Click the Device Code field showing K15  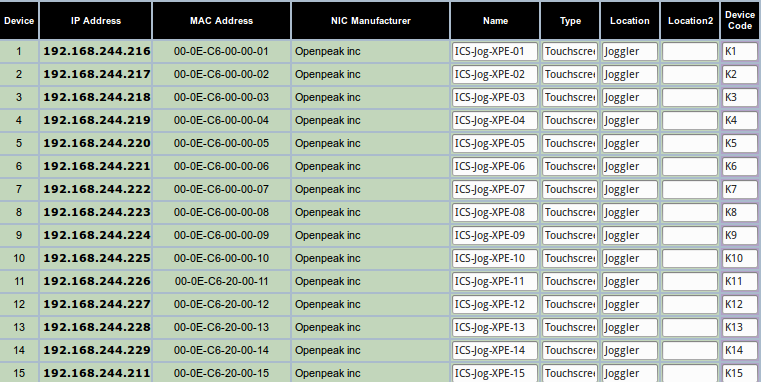click(x=740, y=373)
